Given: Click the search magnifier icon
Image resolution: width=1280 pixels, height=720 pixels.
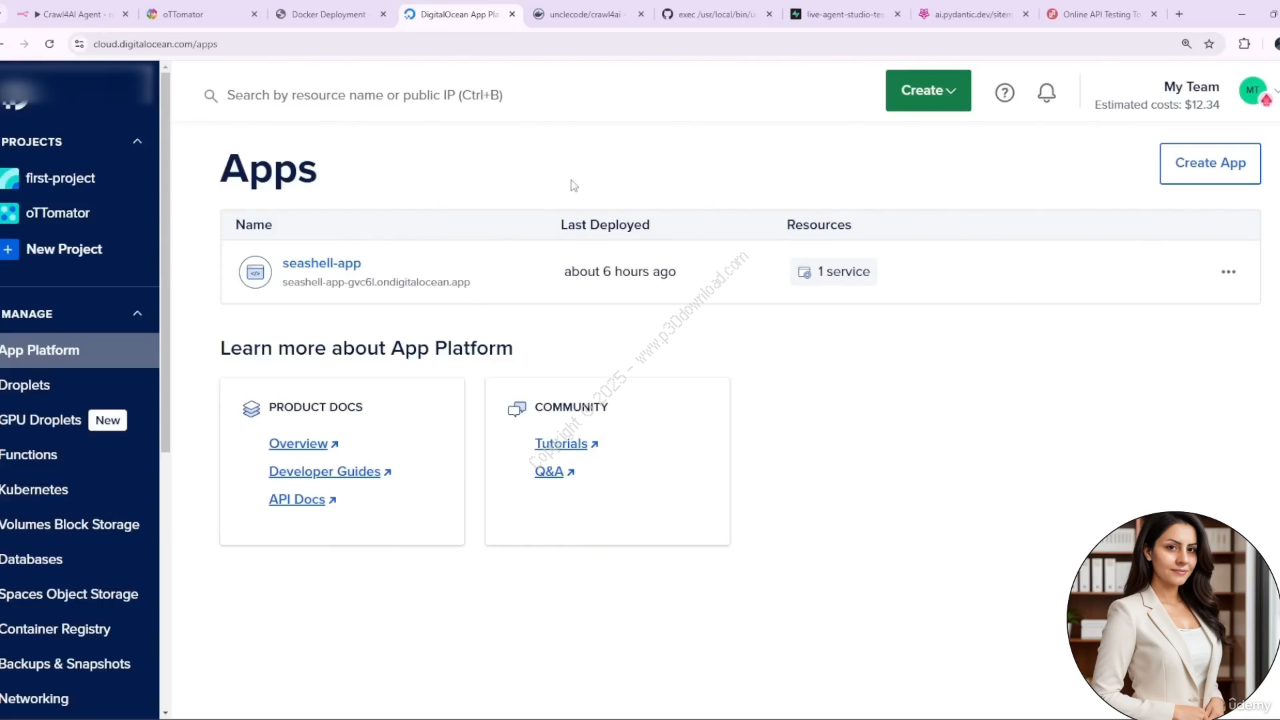Looking at the screenshot, I should click(x=211, y=96).
